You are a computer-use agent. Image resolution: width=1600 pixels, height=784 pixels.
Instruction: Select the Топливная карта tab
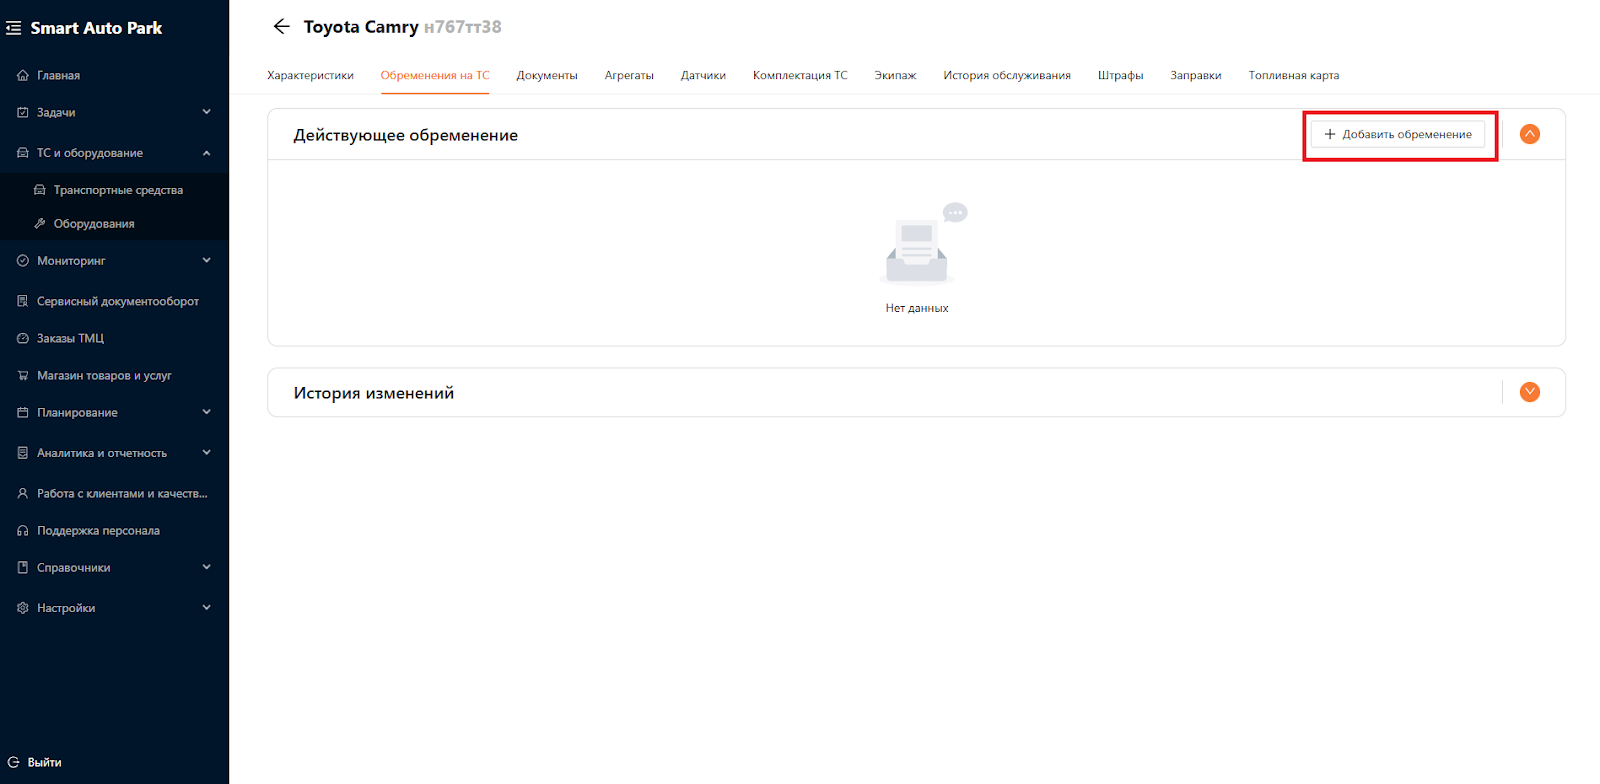pyautogui.click(x=1293, y=76)
